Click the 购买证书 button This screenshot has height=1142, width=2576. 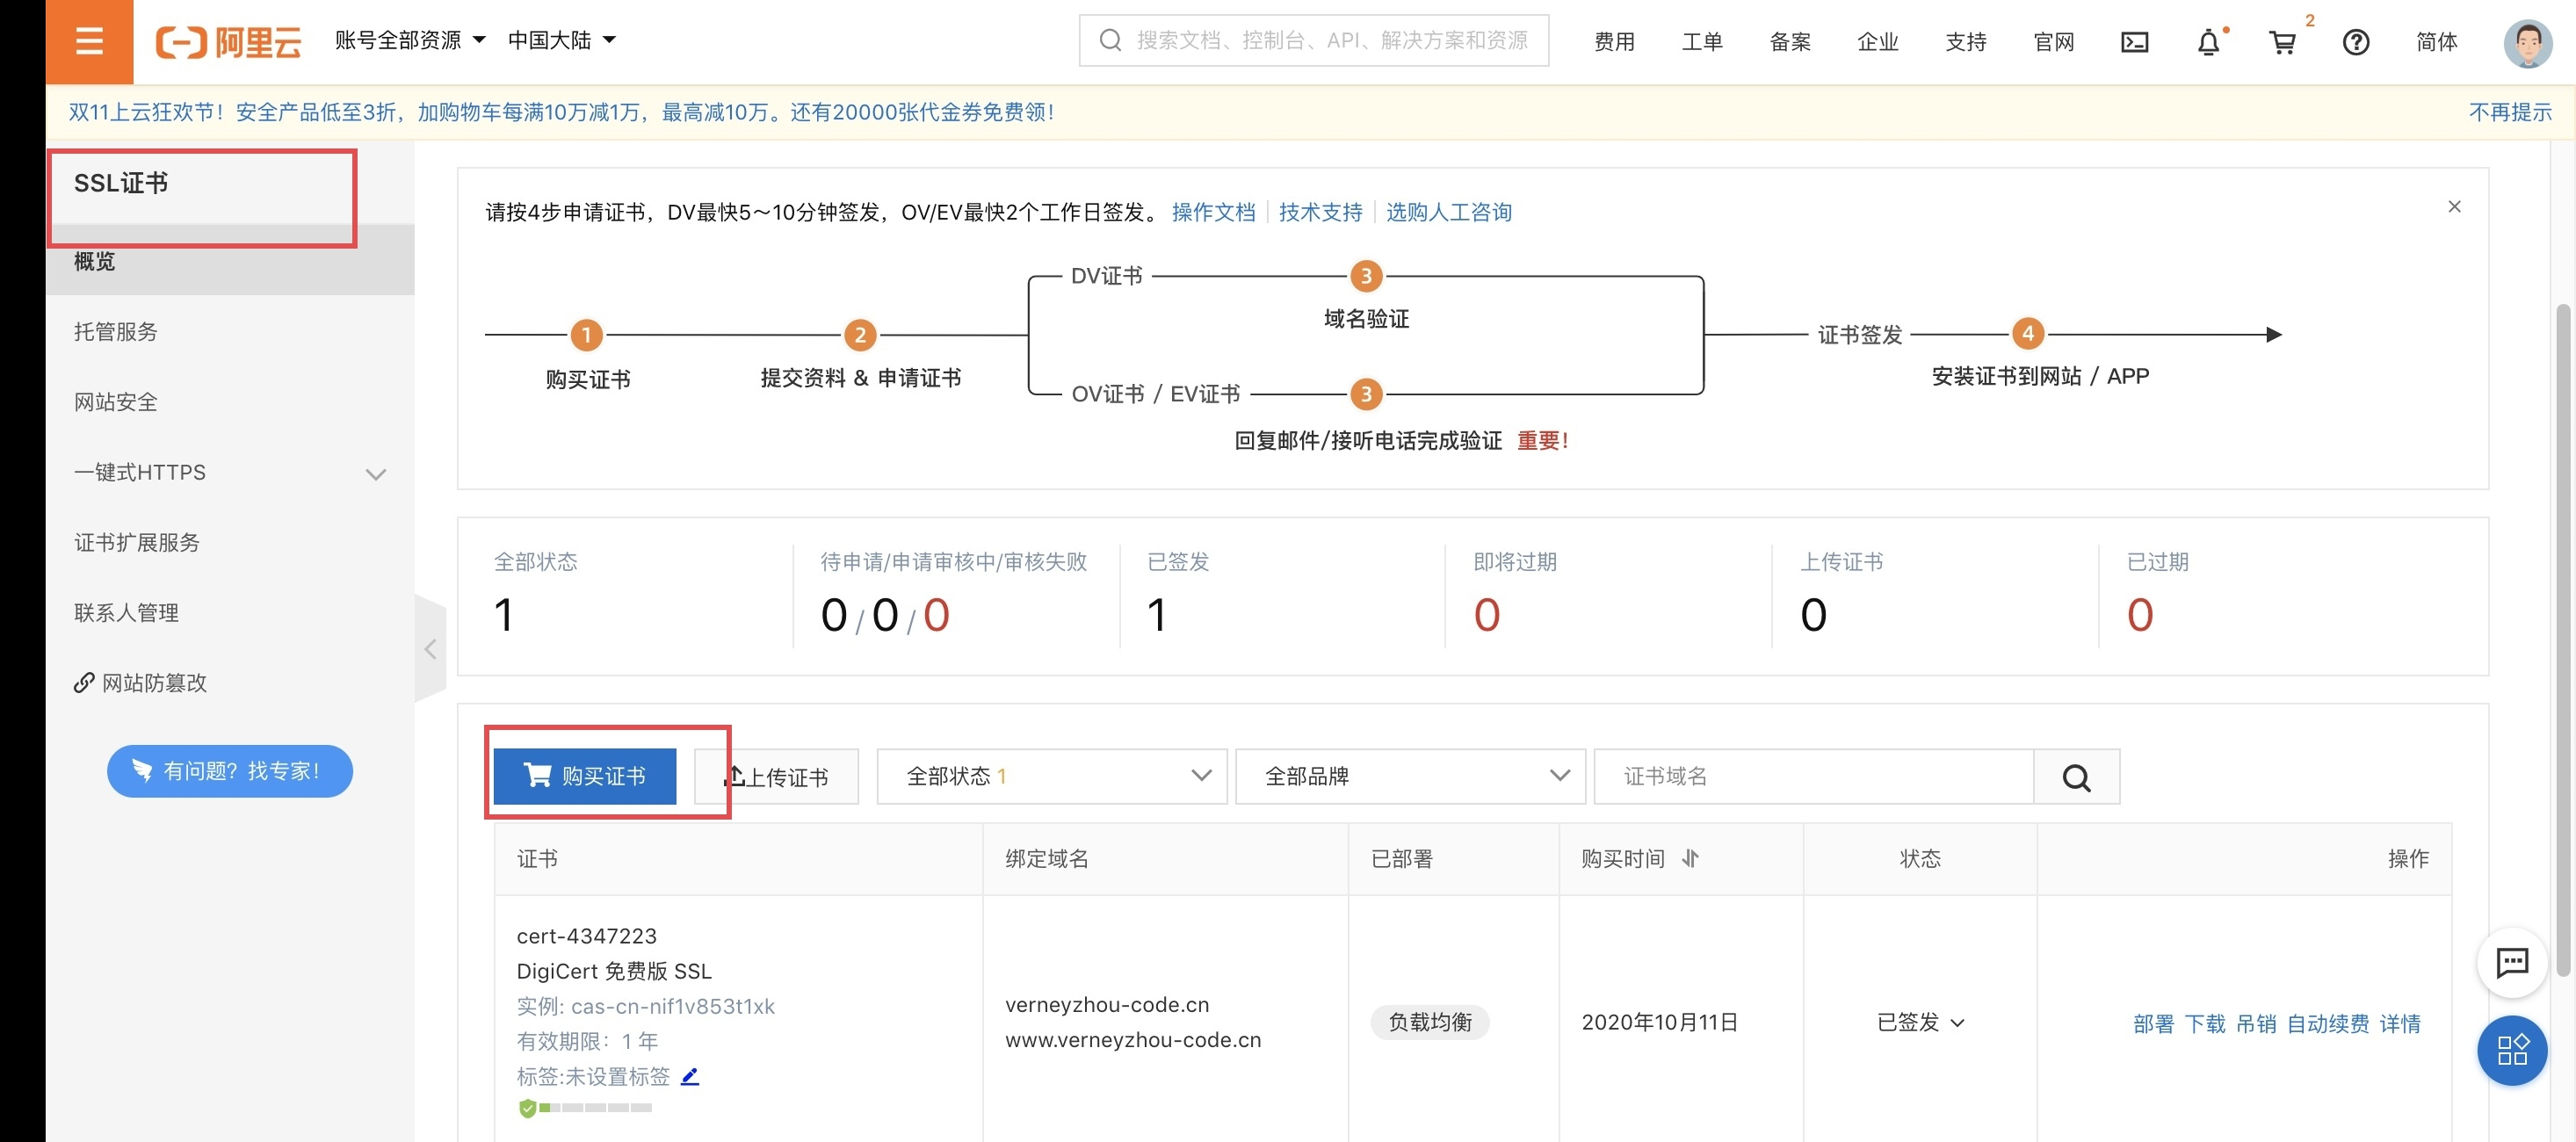(585, 776)
